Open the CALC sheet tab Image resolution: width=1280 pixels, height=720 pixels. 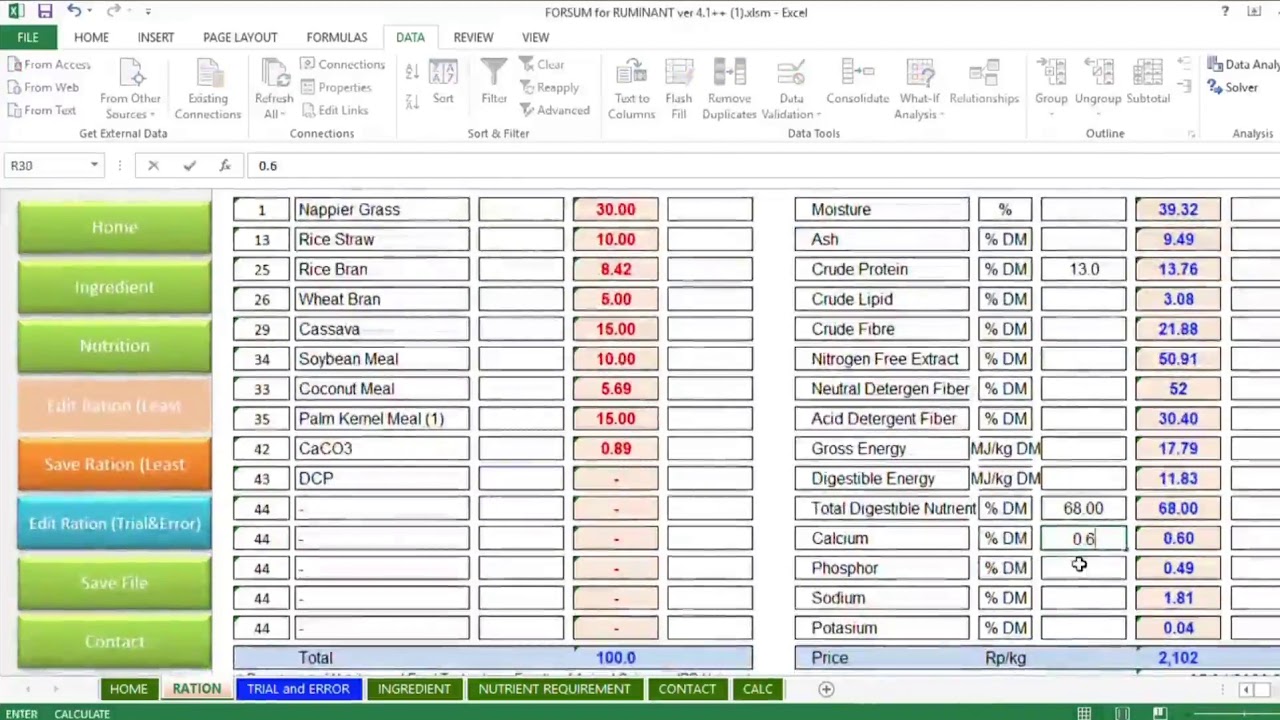pyautogui.click(x=757, y=688)
